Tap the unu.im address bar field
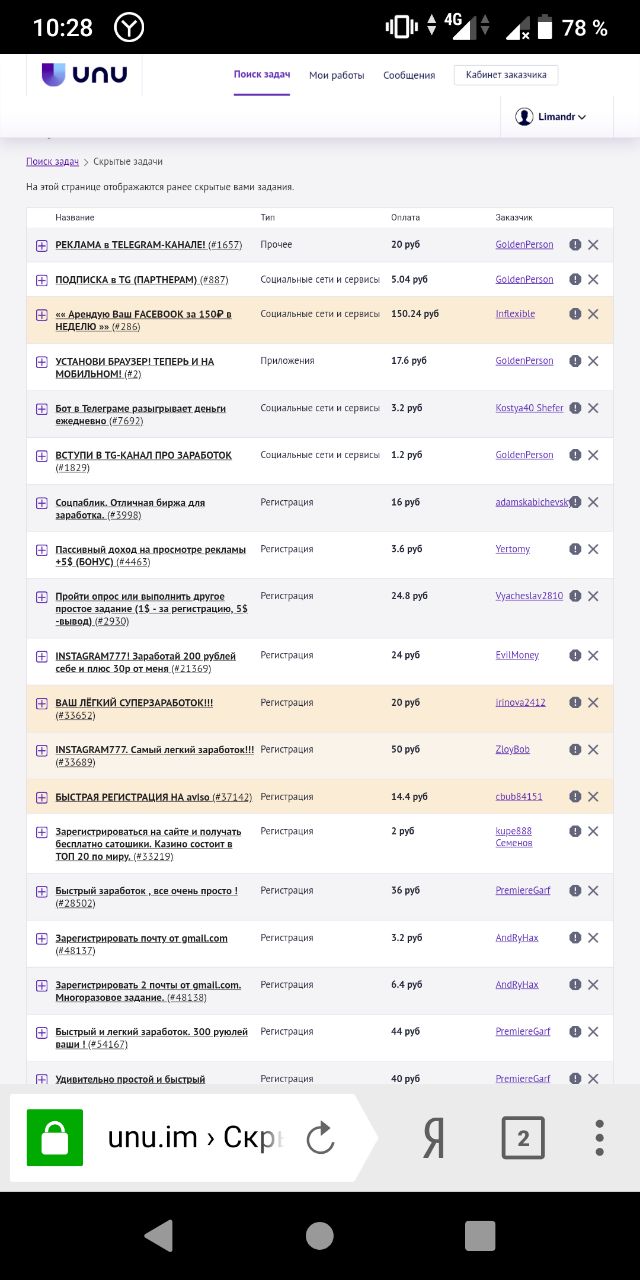This screenshot has height=1280, width=640. pyautogui.click(x=195, y=1138)
